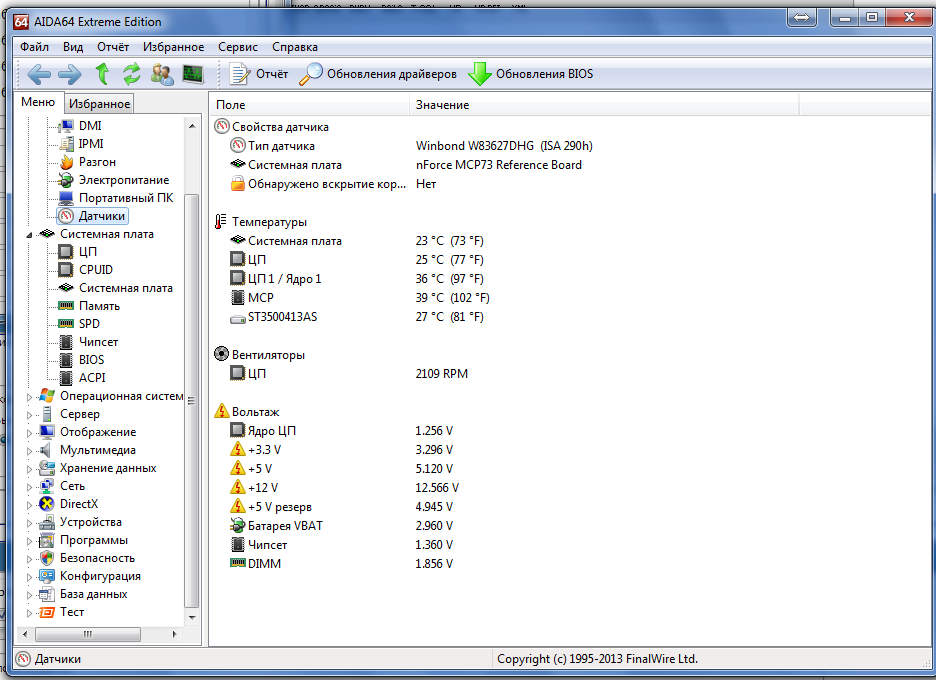Image resolution: width=936 pixels, height=680 pixels.
Task: Select the ЦП 1 / Ядро 1 row
Action: point(356,278)
